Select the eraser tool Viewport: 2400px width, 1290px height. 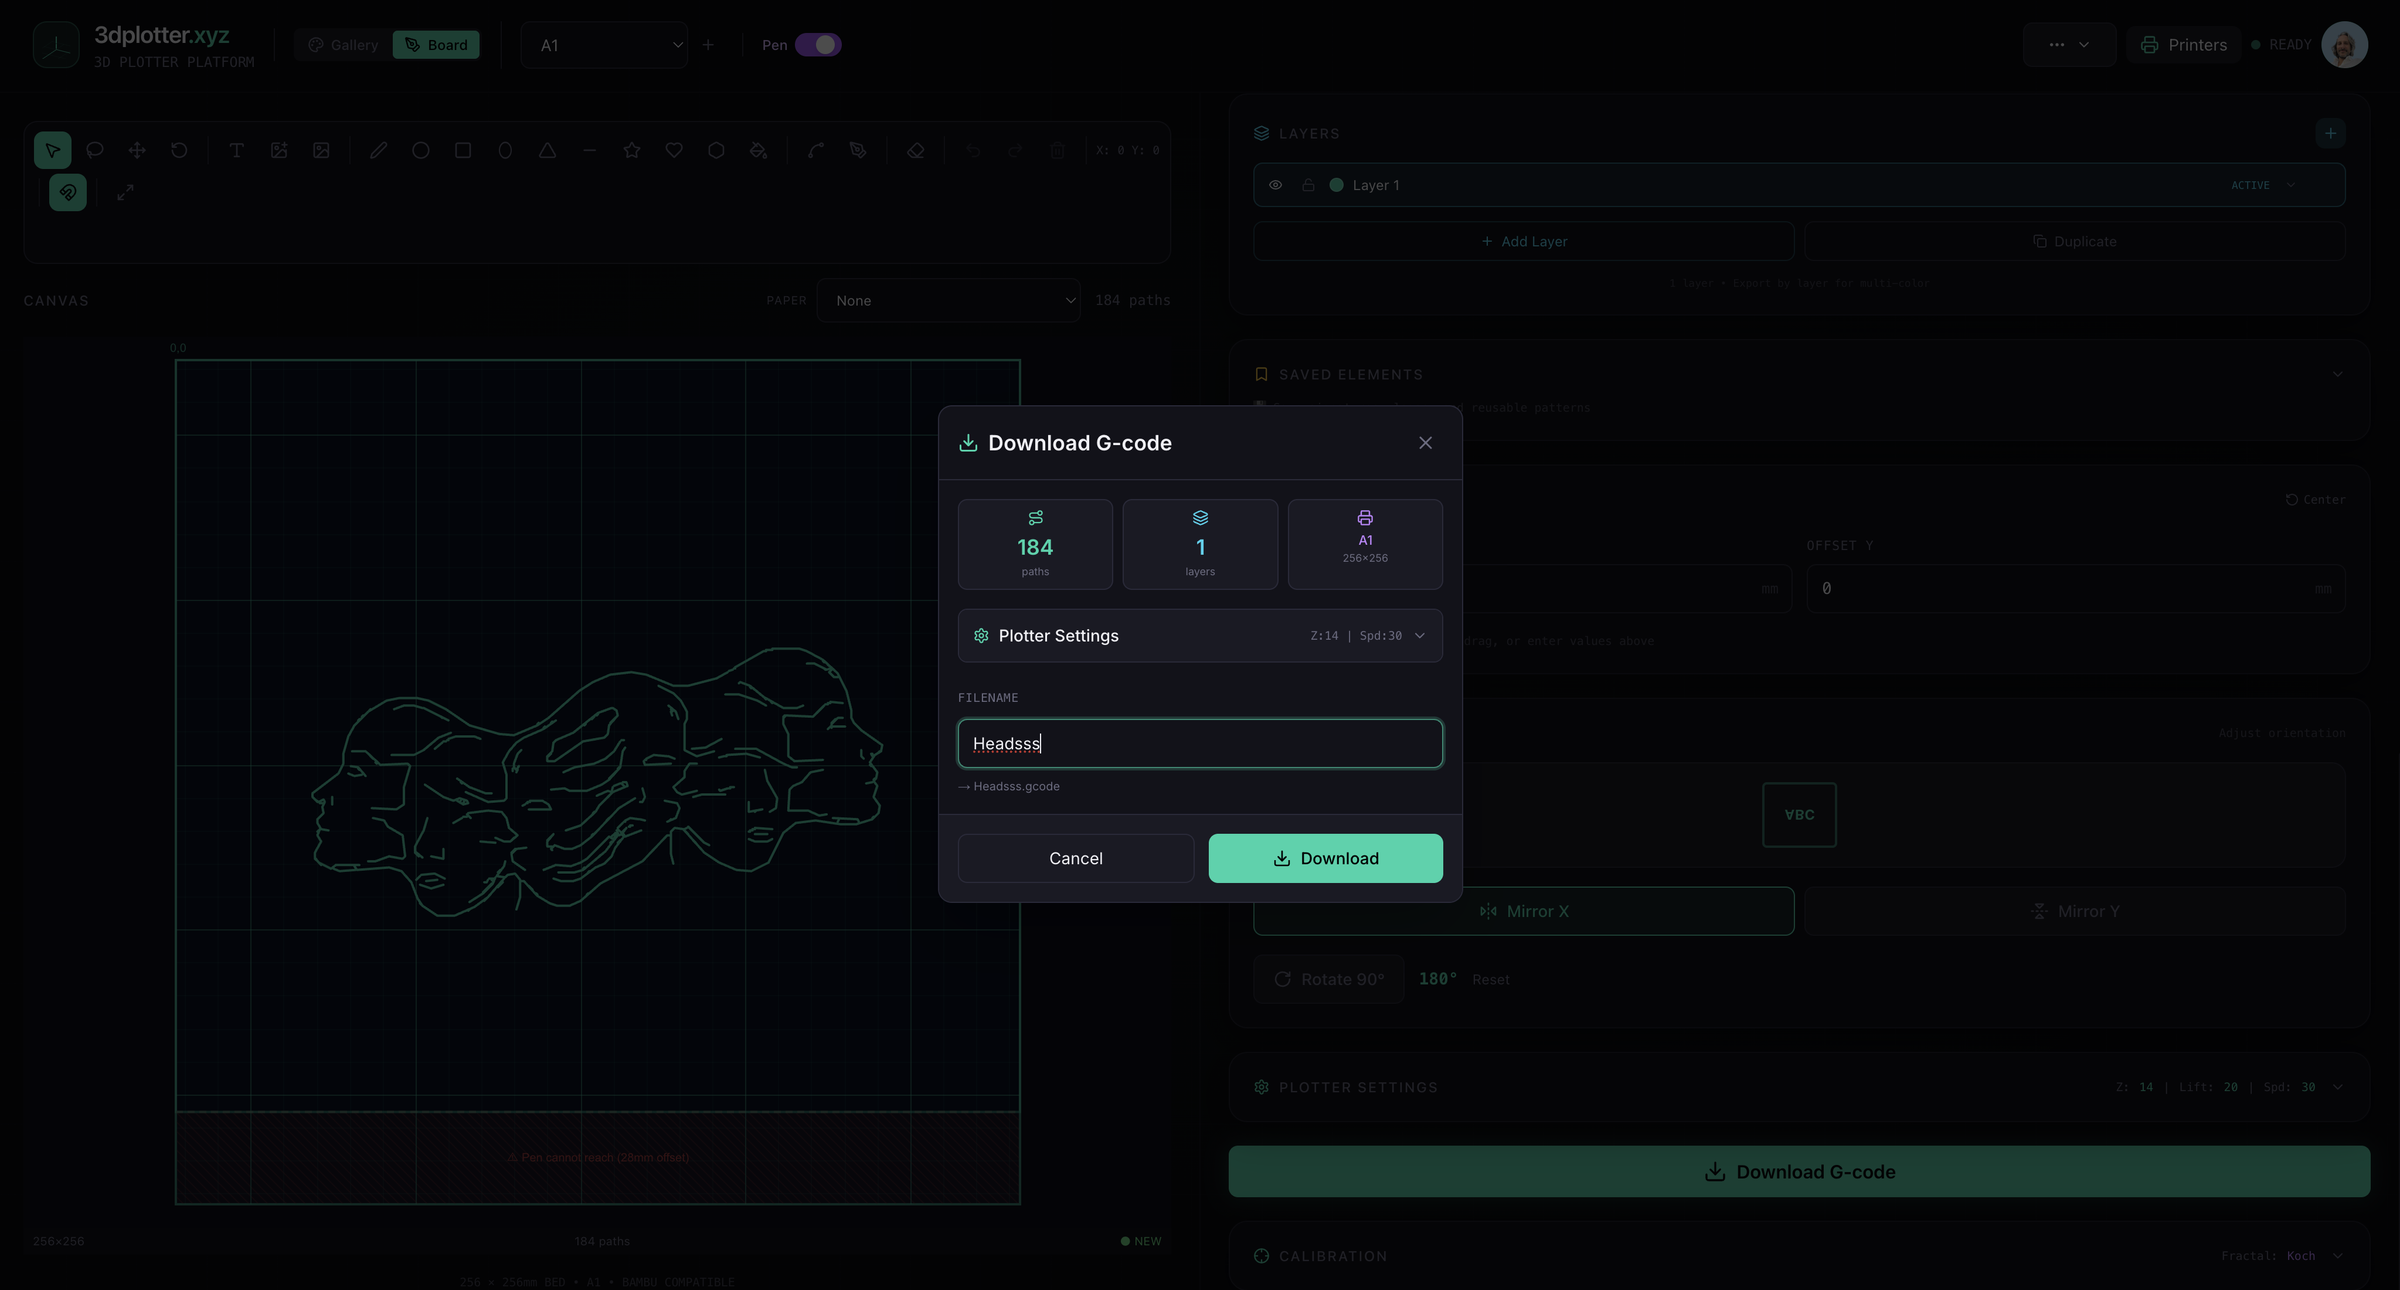click(x=915, y=150)
